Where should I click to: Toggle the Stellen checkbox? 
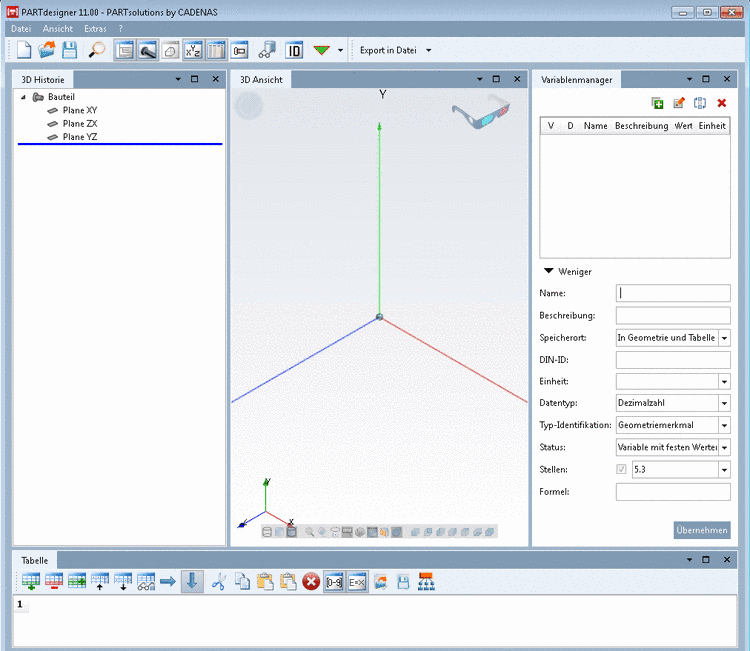pos(622,469)
